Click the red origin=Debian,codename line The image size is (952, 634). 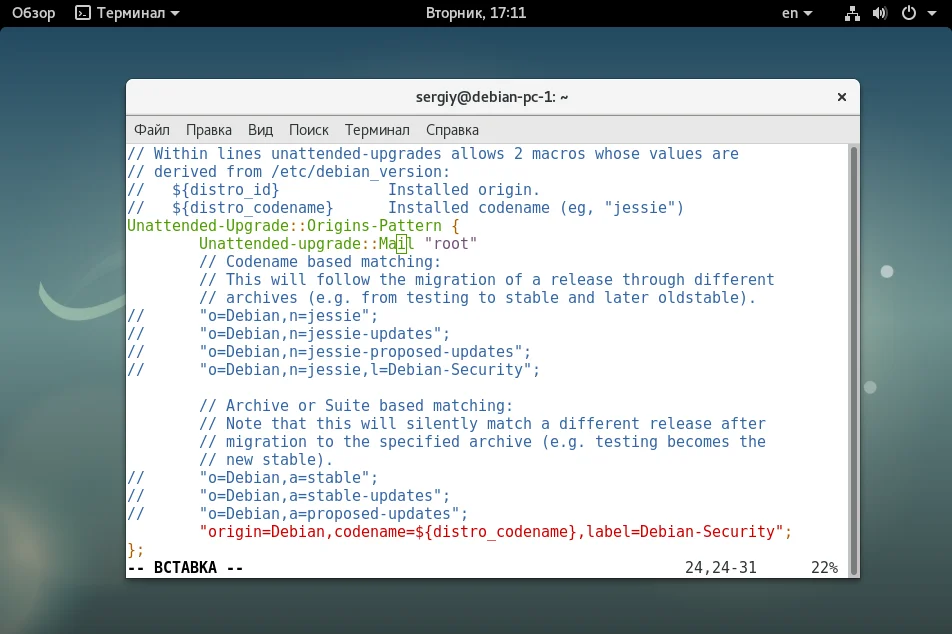pyautogui.click(x=495, y=532)
